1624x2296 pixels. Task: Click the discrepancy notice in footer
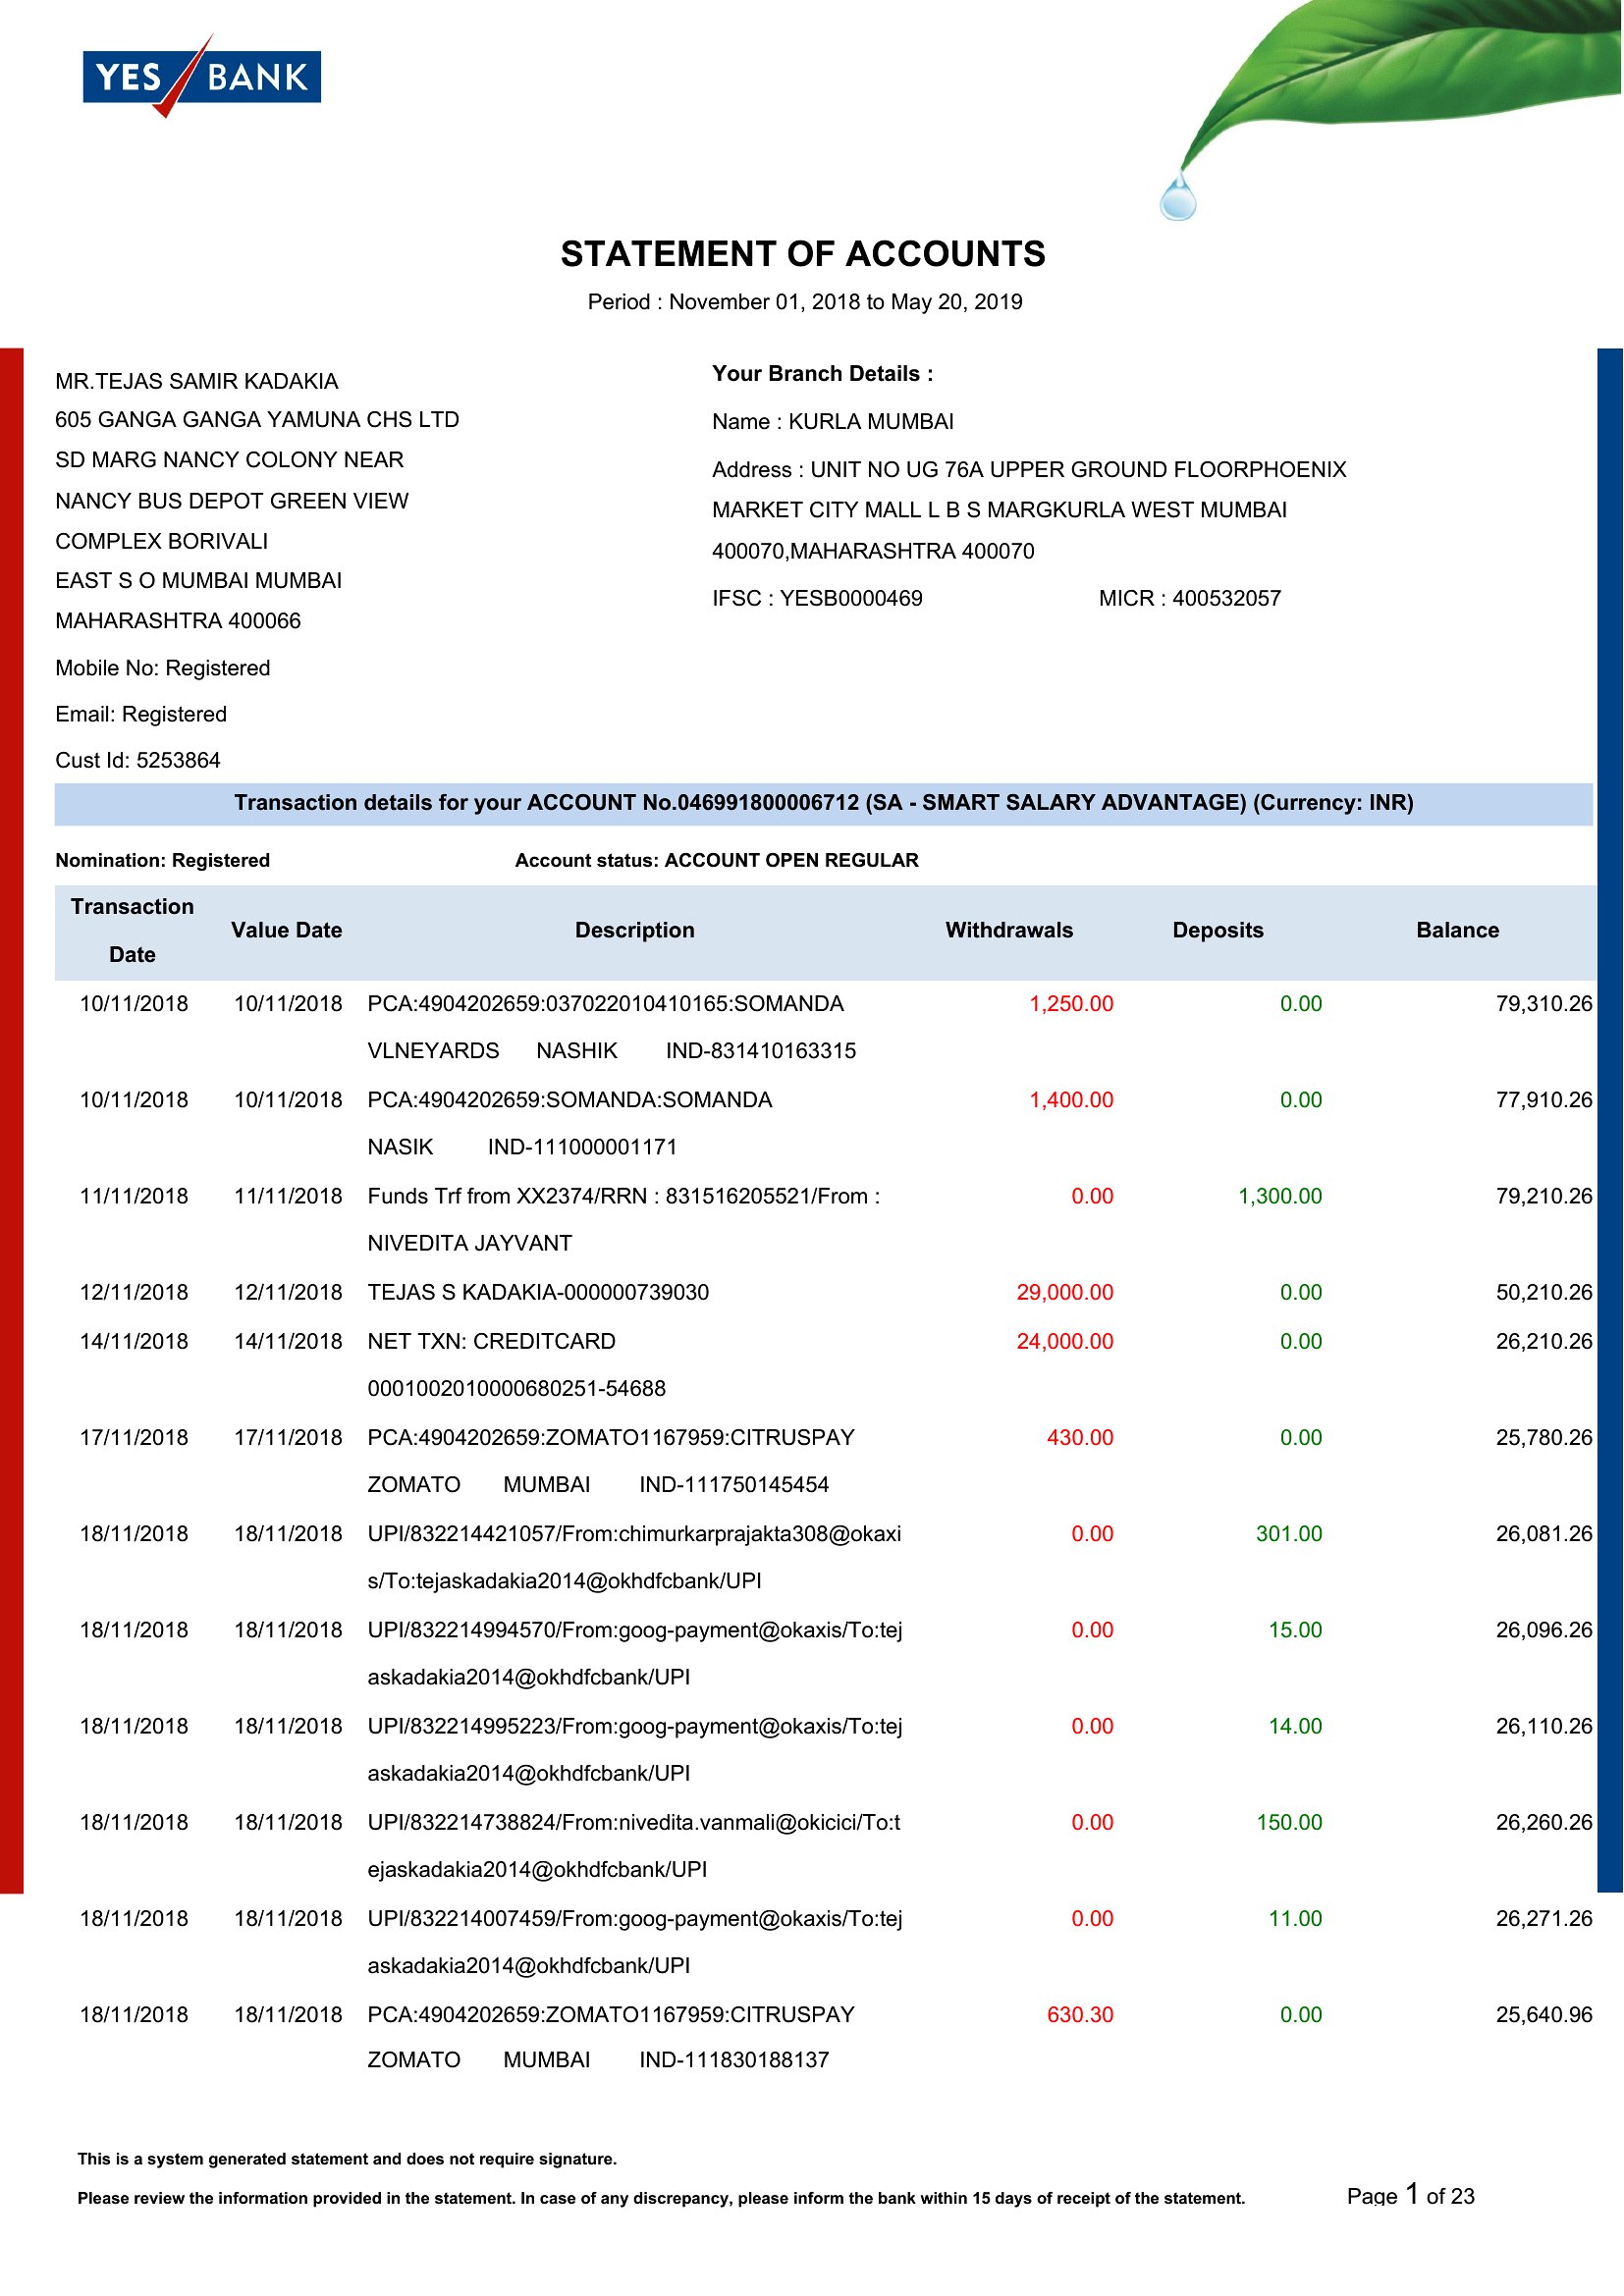(661, 2198)
